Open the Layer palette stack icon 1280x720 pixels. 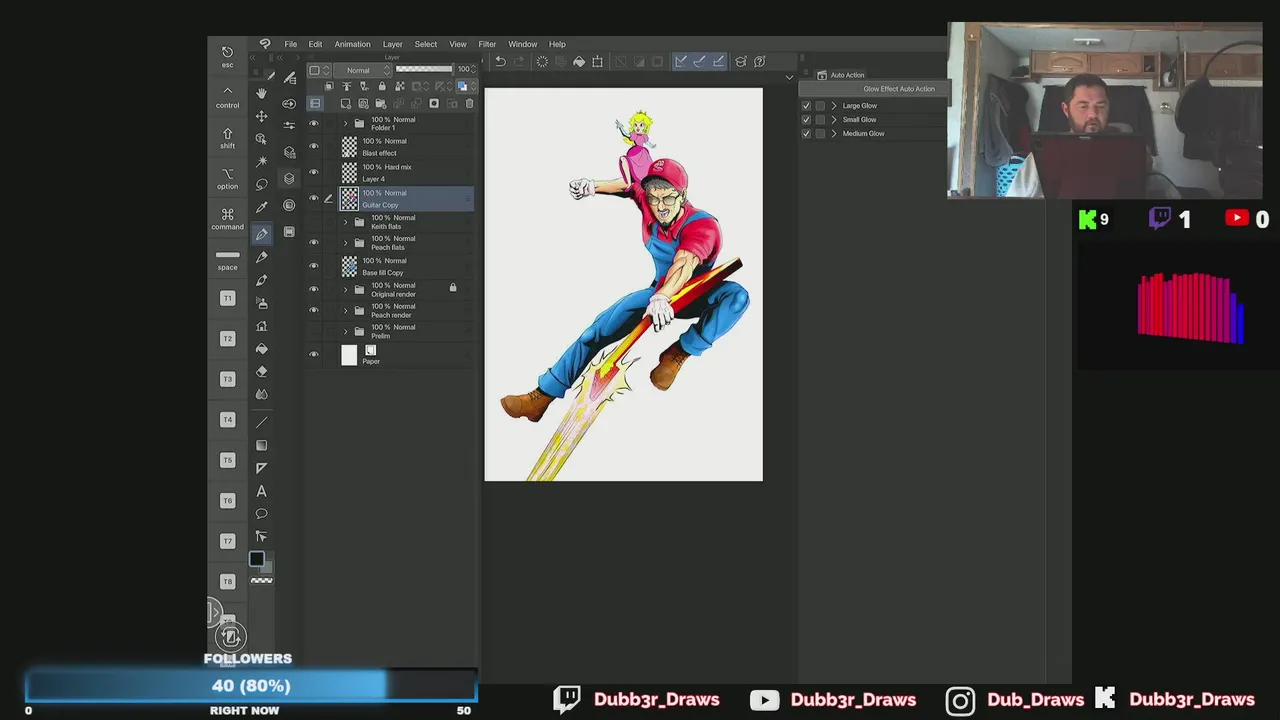click(289, 178)
